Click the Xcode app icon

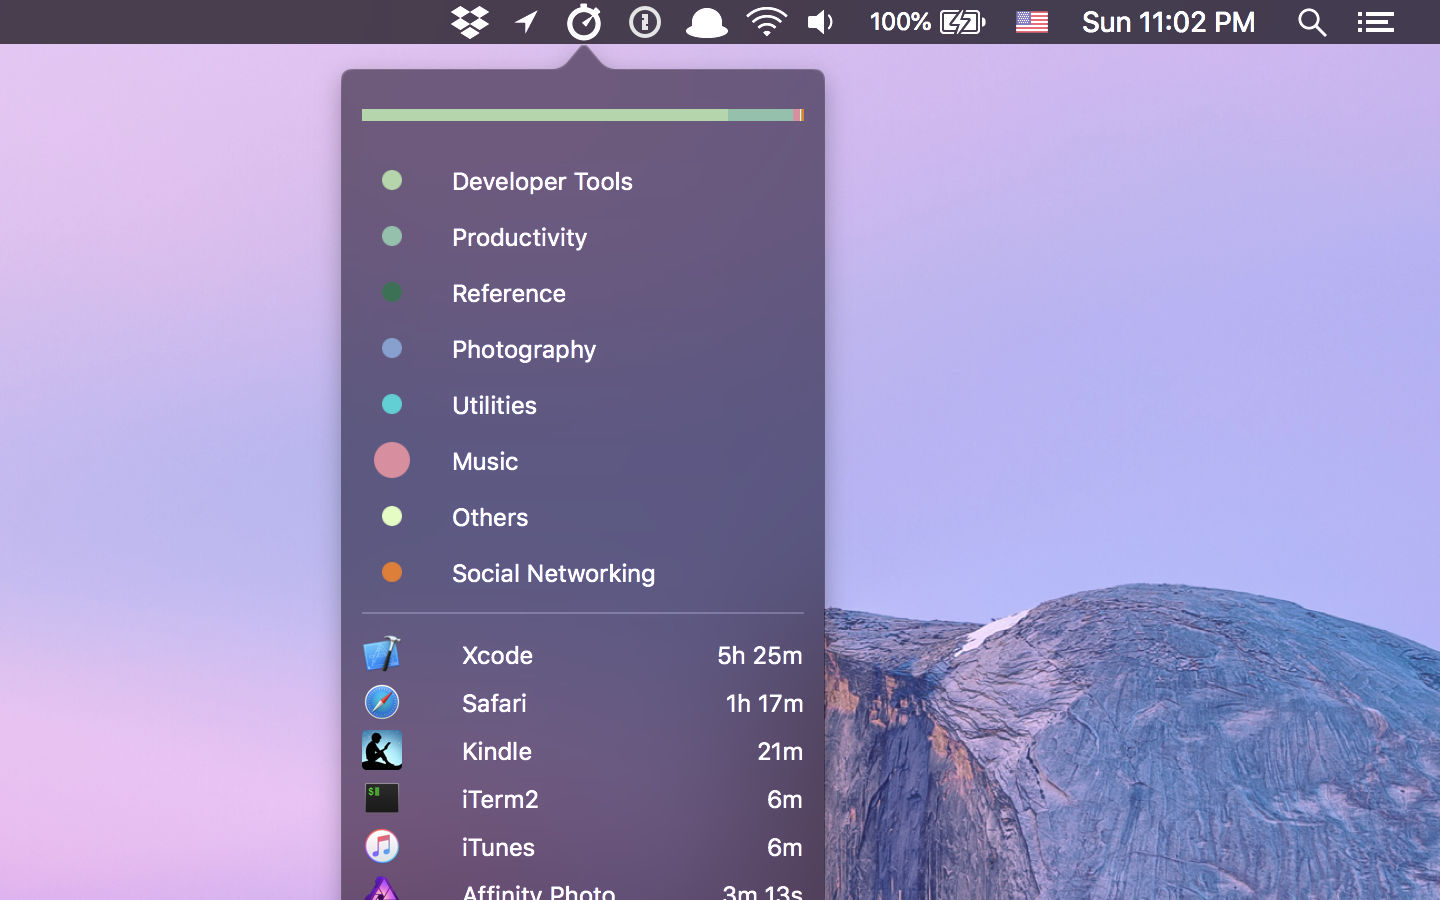click(382, 654)
